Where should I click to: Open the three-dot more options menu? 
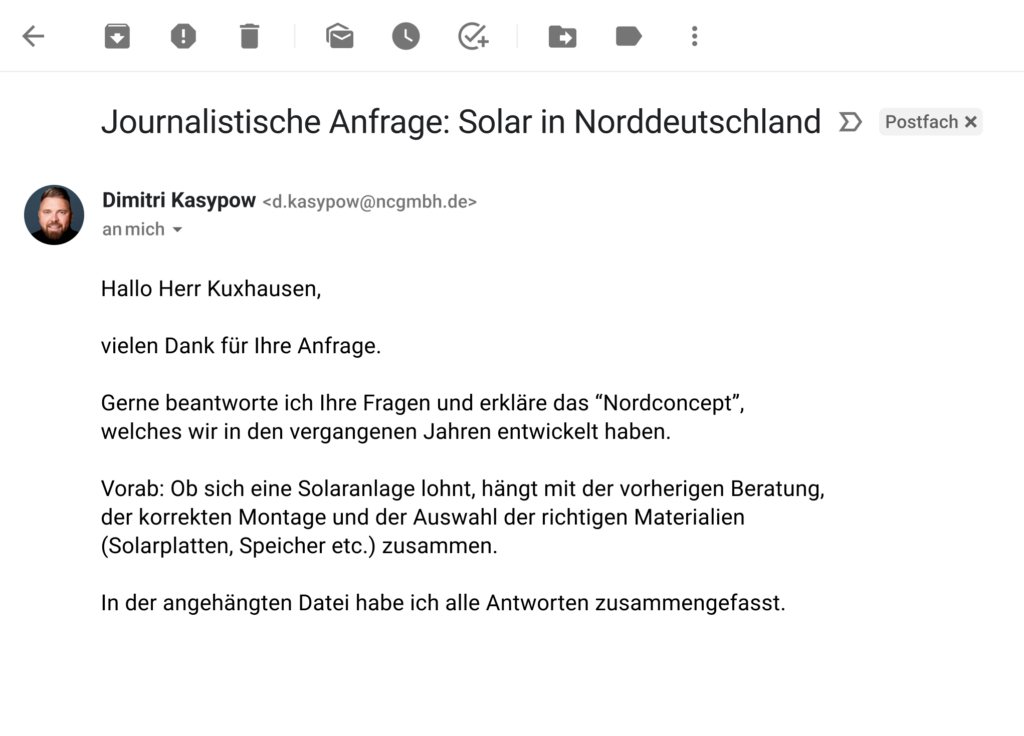point(694,37)
